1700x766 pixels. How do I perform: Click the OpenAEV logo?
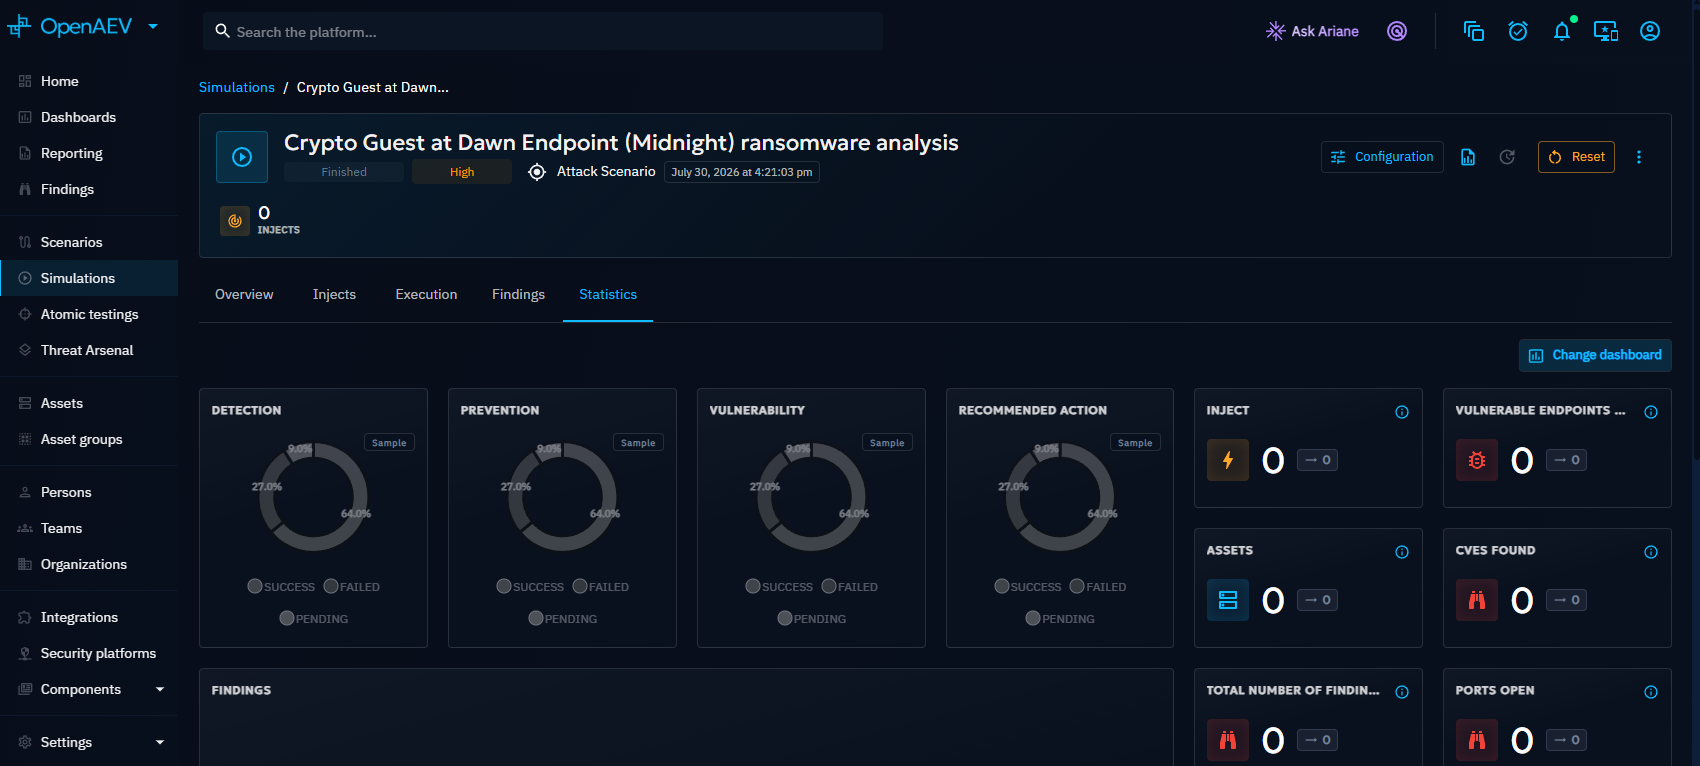[70, 27]
